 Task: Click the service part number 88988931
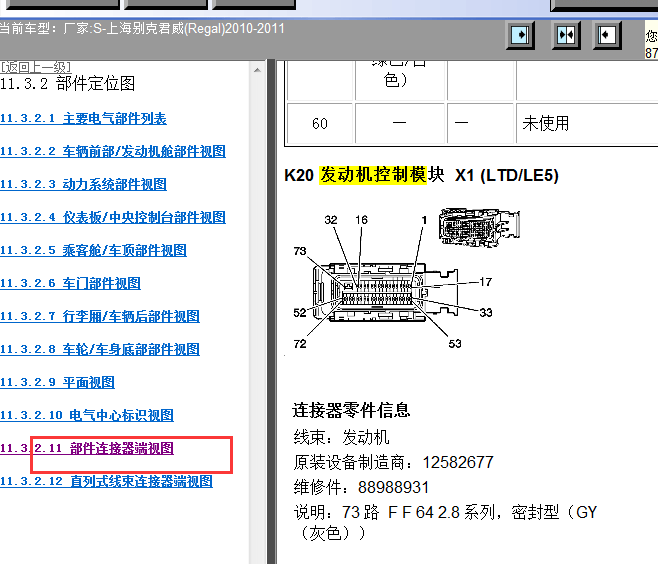click(393, 488)
